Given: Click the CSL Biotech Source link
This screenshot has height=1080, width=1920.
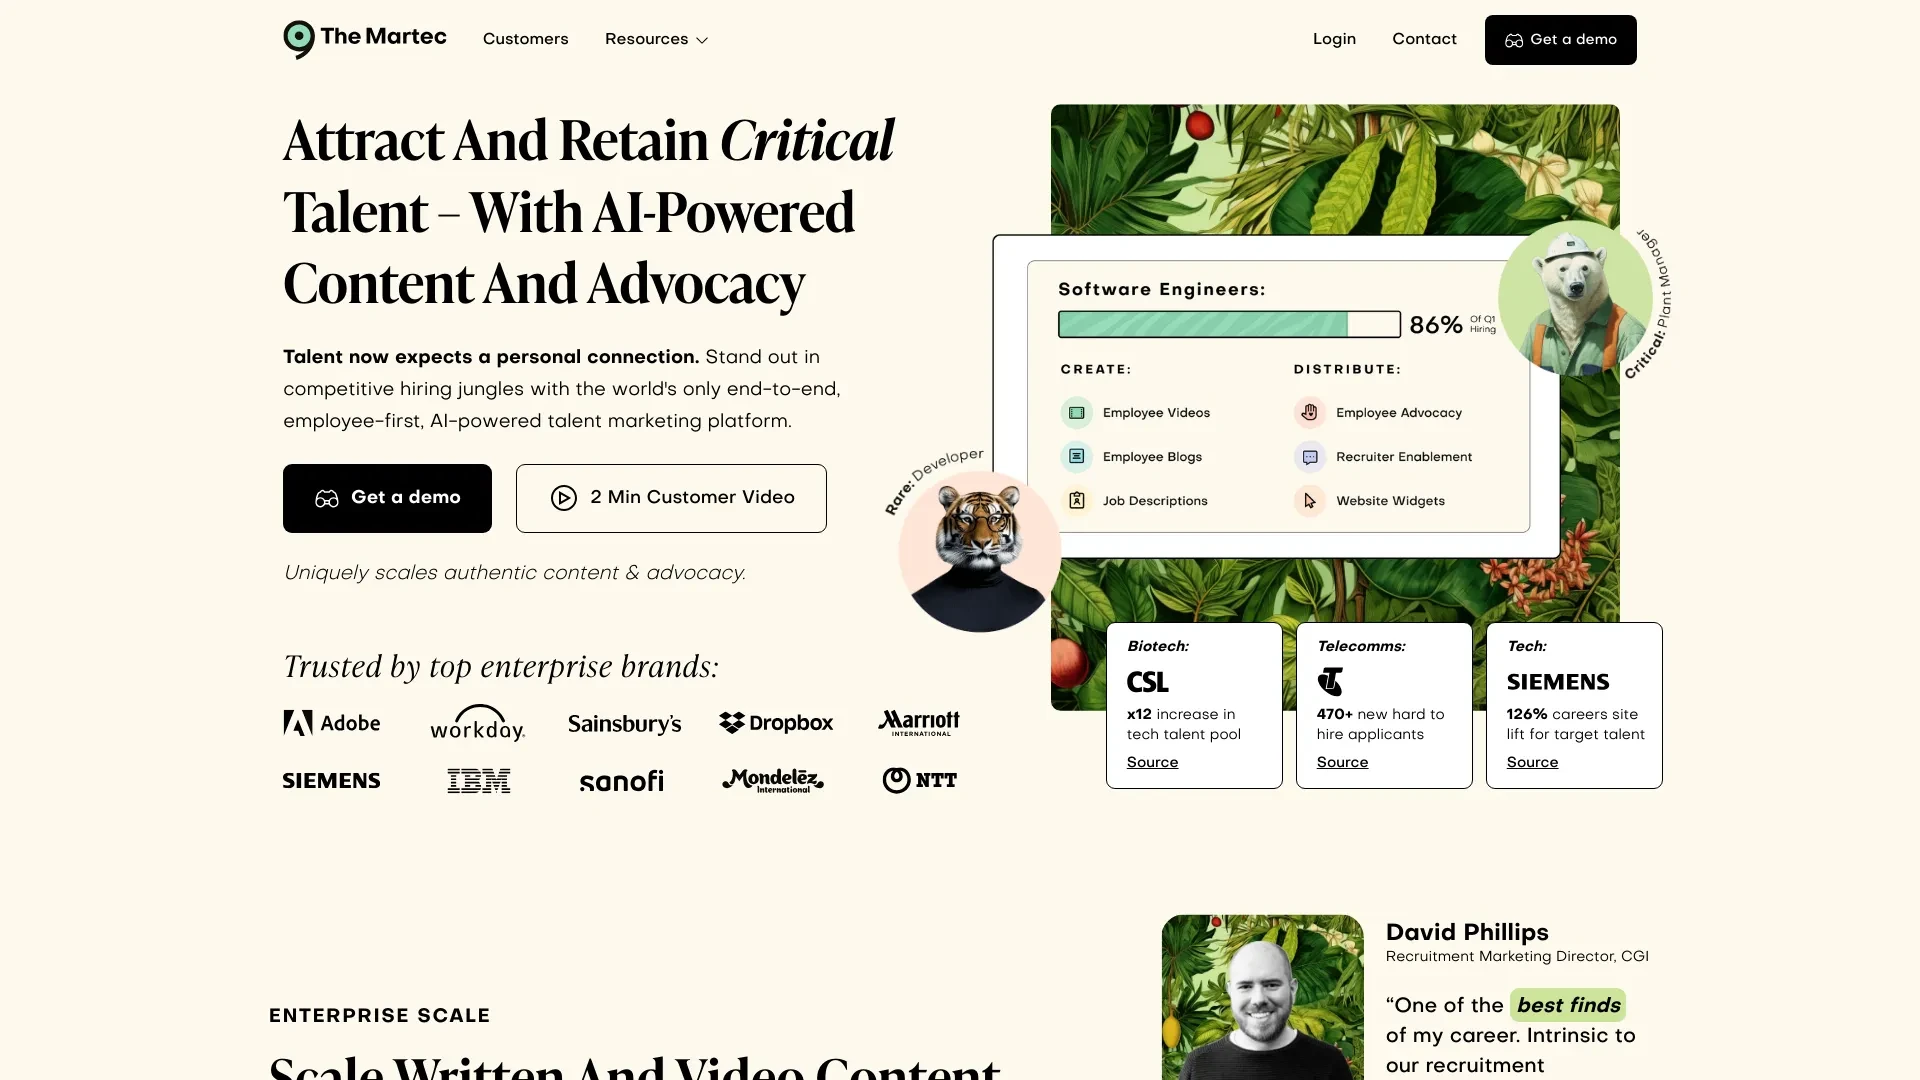Looking at the screenshot, I should point(1153,762).
